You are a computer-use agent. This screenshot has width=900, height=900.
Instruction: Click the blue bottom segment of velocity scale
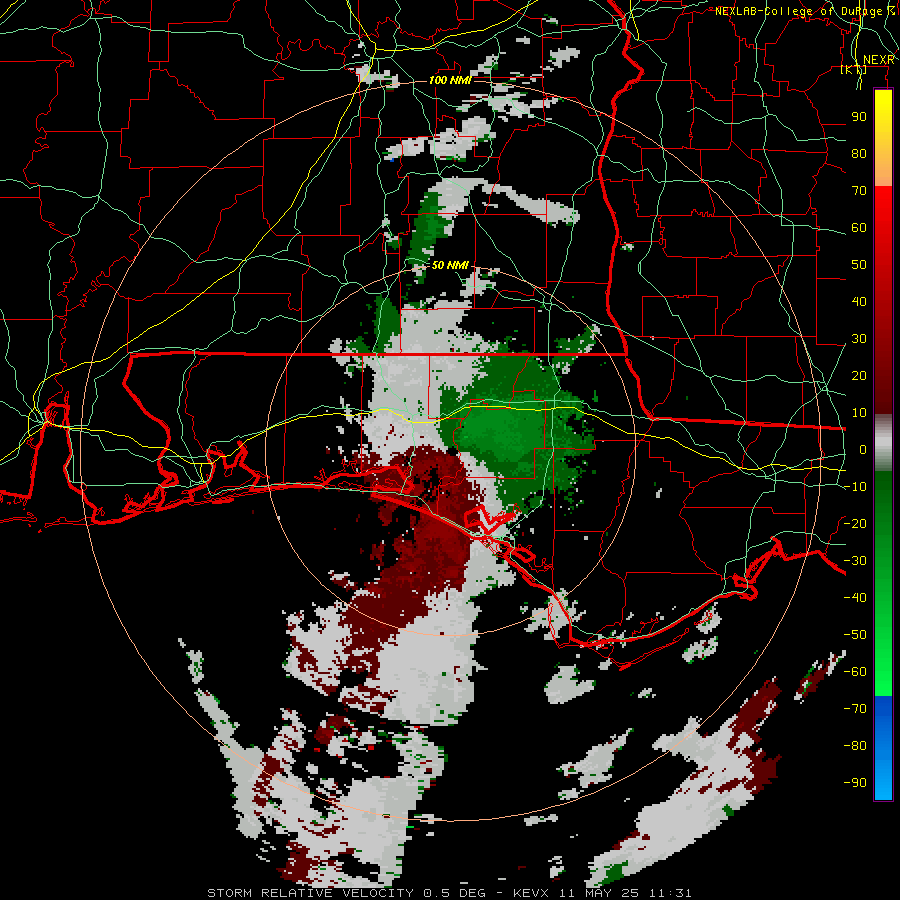[883, 748]
